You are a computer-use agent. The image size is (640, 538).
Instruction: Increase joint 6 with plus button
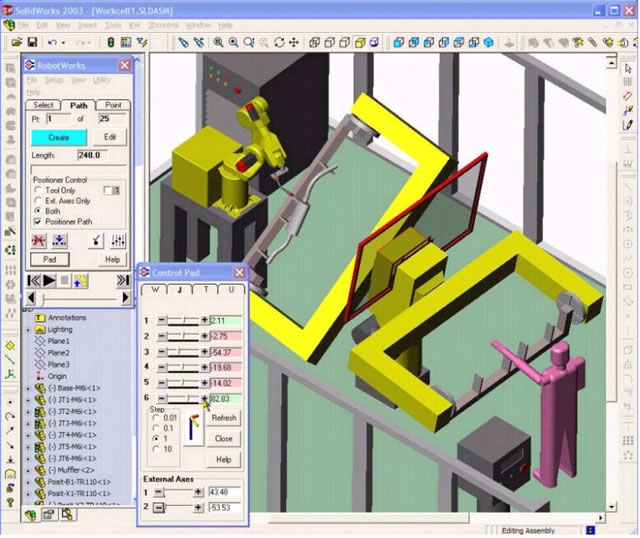[x=204, y=398]
